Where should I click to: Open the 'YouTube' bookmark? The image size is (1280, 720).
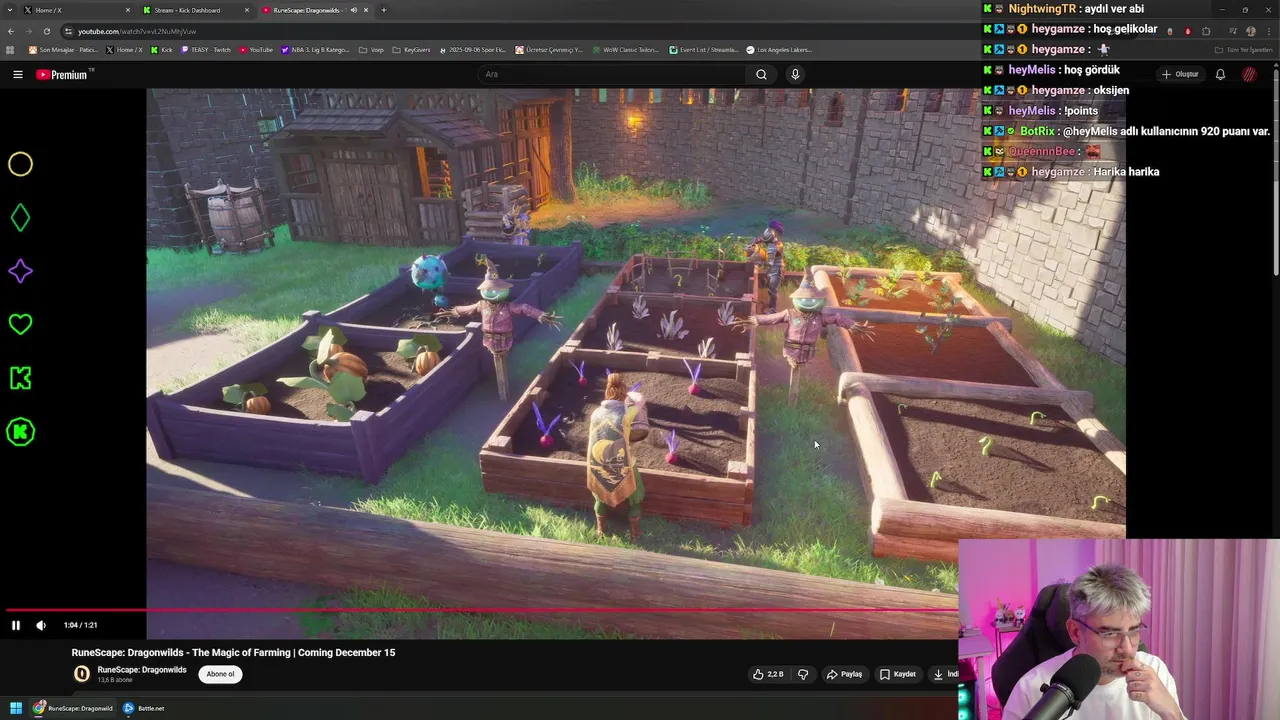[x=256, y=49]
